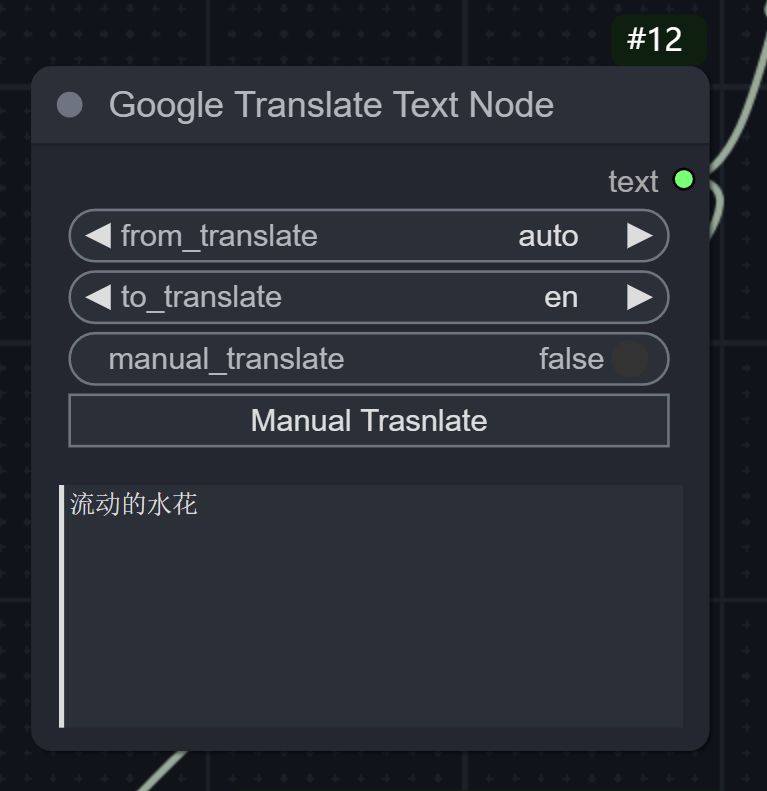Click the manual_translate label
The width and height of the screenshot is (767, 791).
226,359
